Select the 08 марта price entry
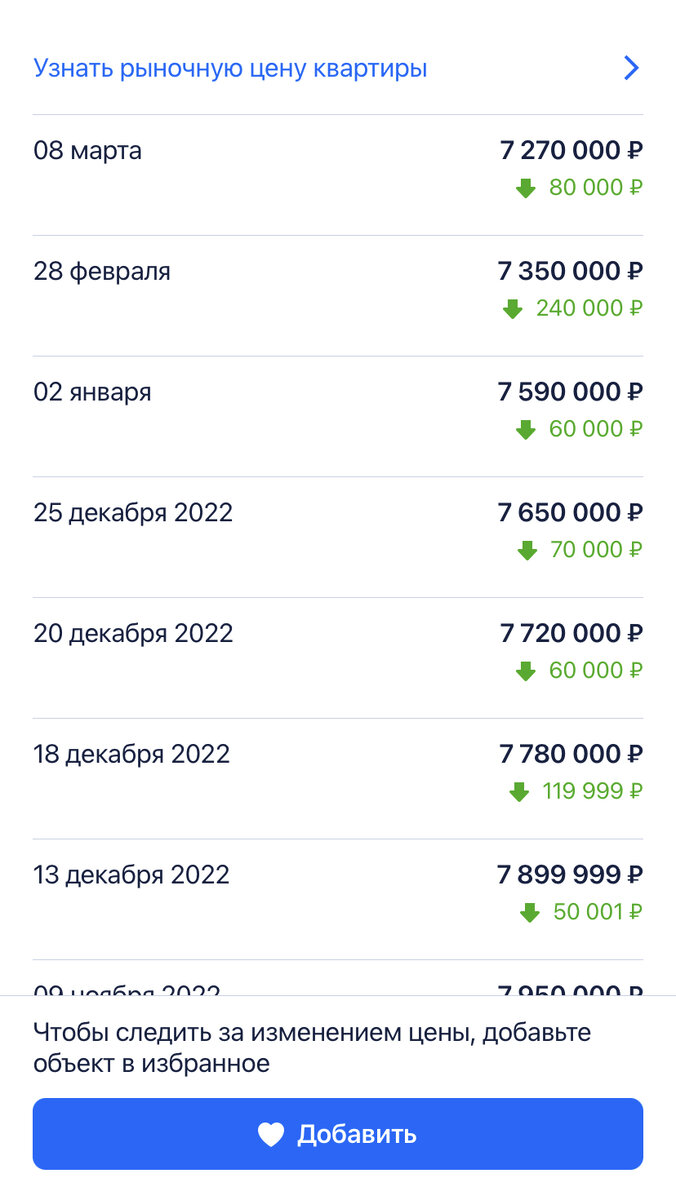The width and height of the screenshot is (676, 1200). 88,151
